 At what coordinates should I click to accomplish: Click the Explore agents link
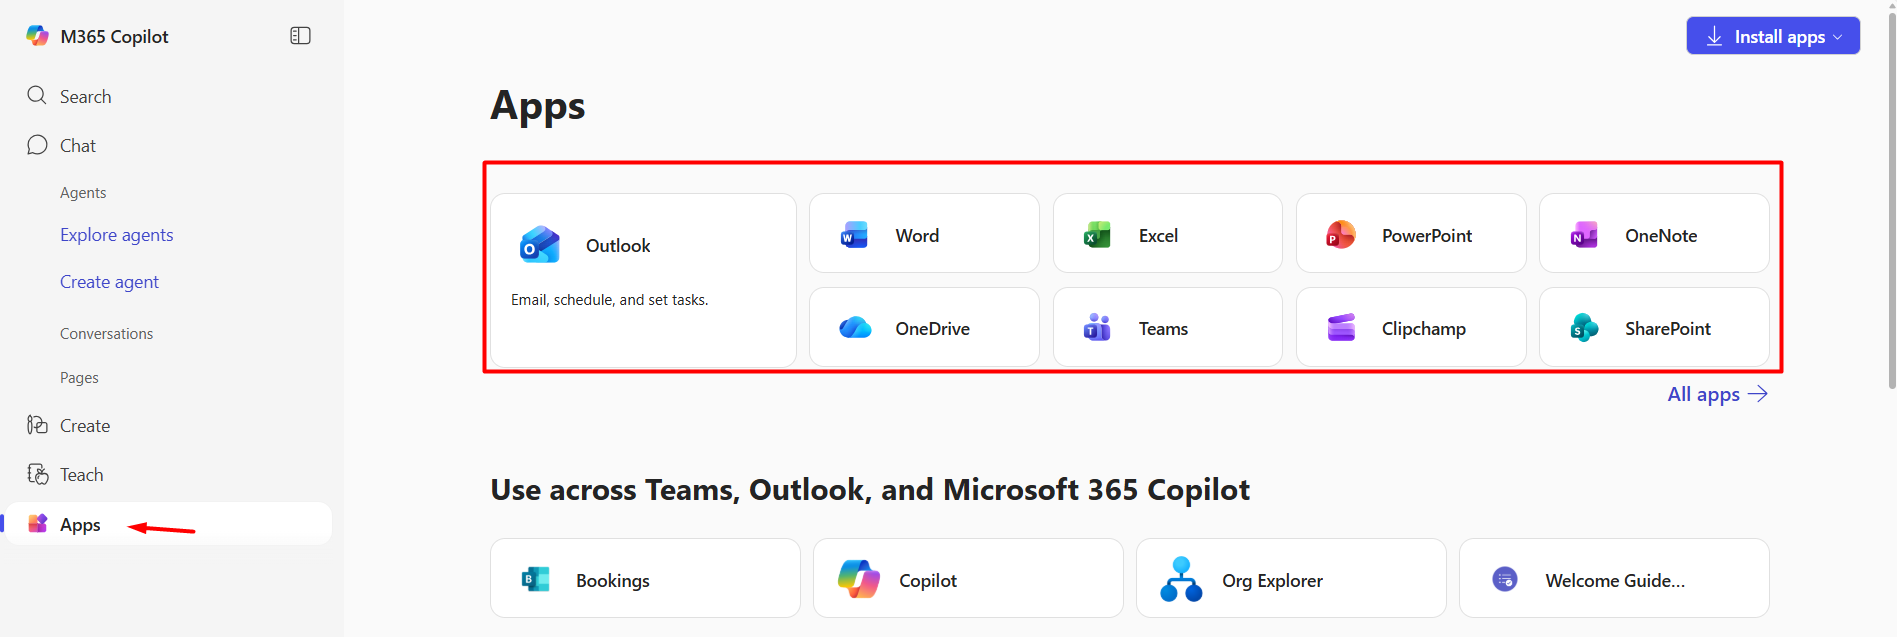(116, 235)
